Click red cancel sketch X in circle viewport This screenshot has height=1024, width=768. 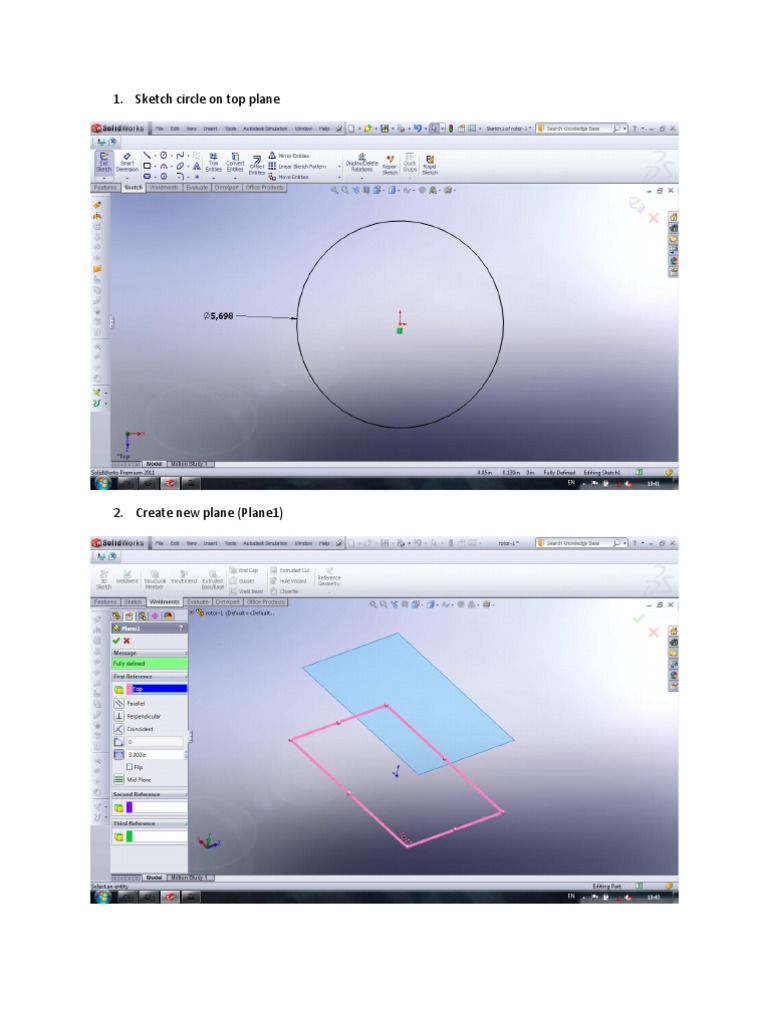click(653, 217)
